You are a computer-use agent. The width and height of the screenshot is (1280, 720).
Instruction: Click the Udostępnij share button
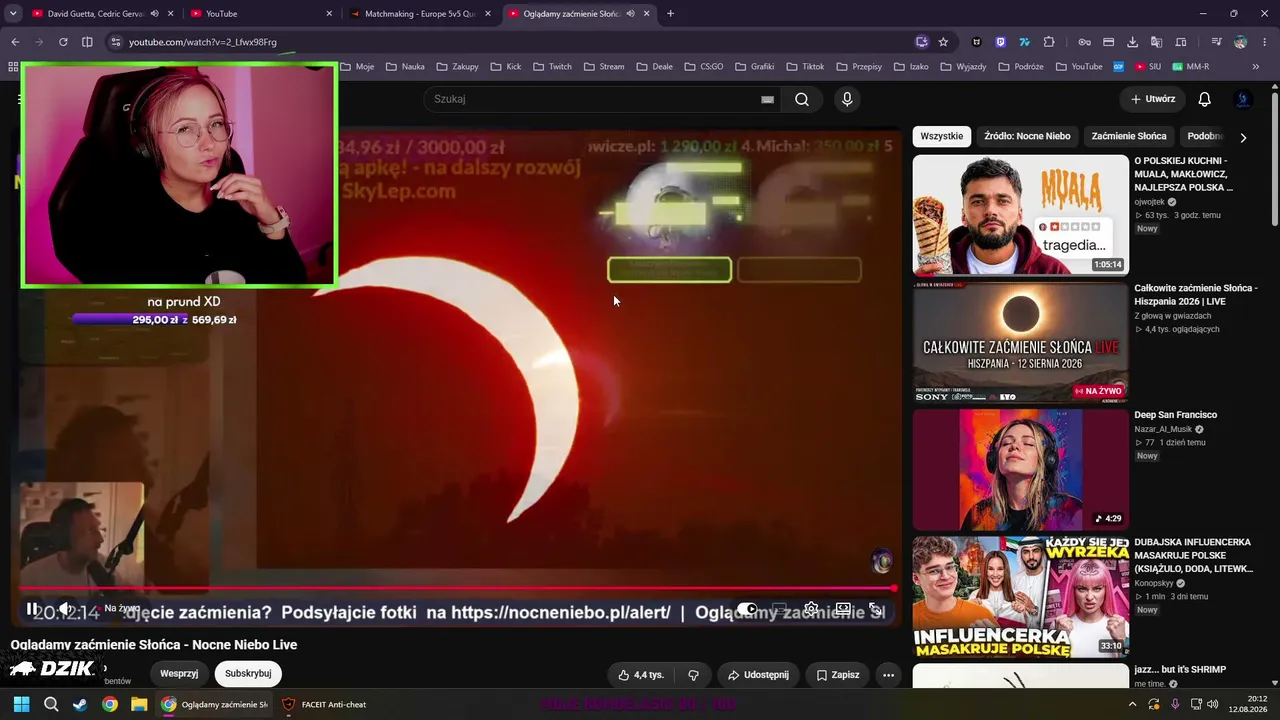(758, 675)
